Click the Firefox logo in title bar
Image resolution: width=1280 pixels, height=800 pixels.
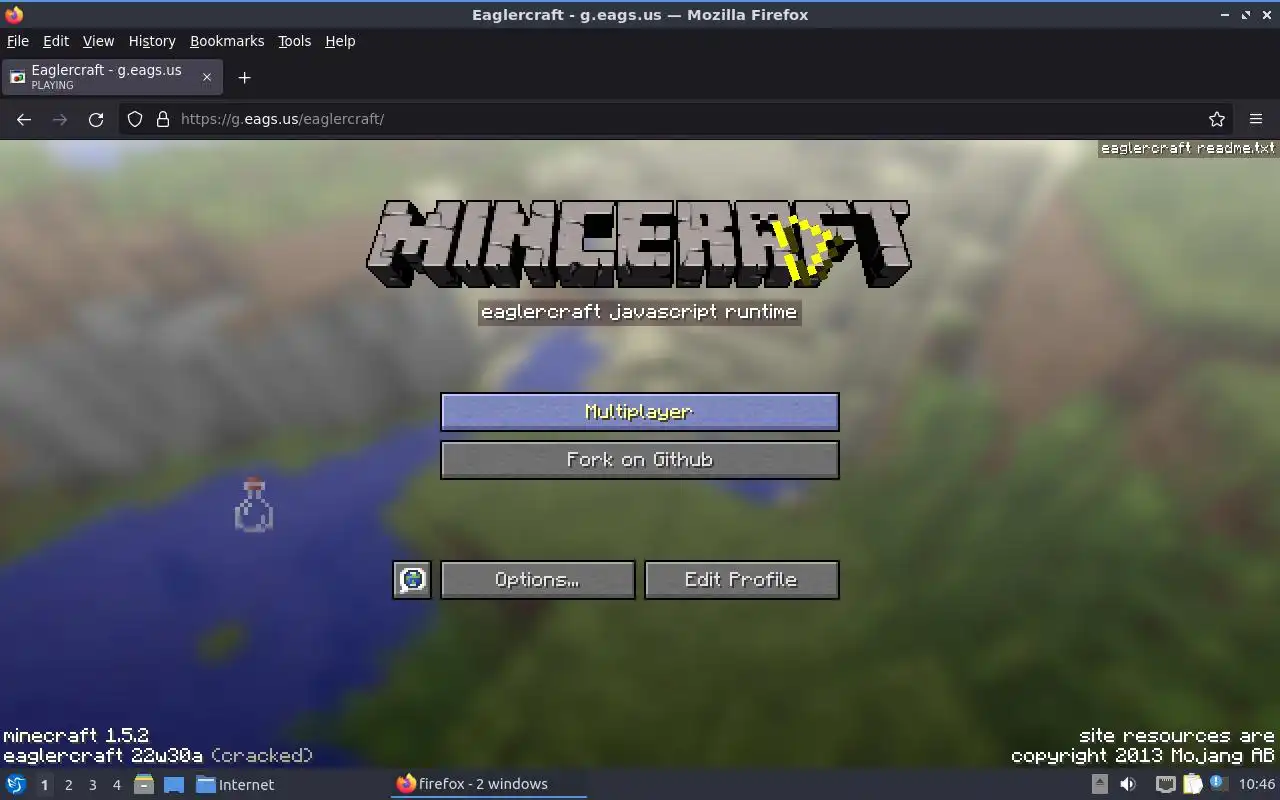(x=14, y=14)
